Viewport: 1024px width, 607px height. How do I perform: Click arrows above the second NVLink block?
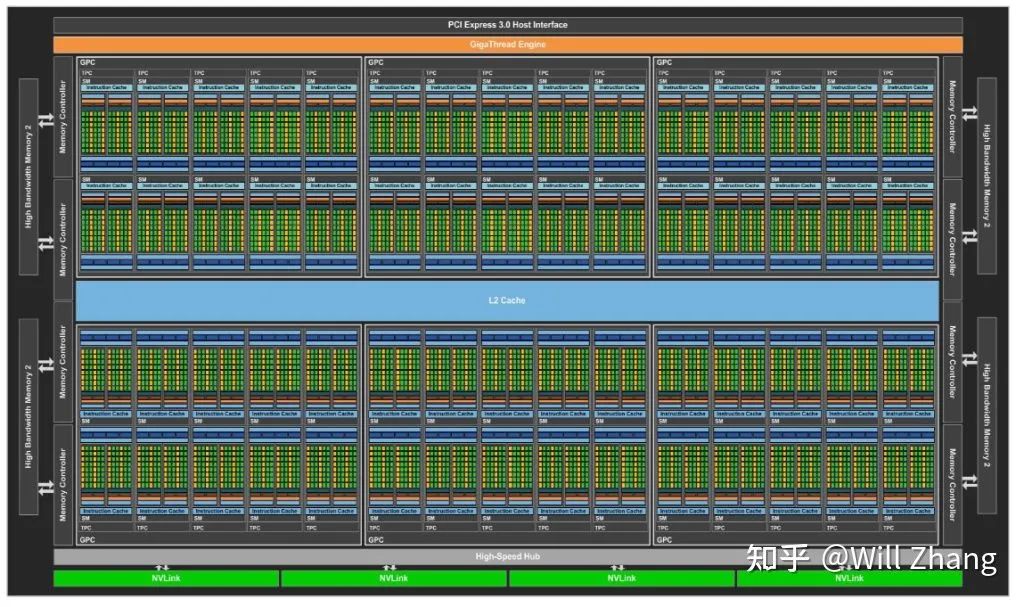pyautogui.click(x=390, y=566)
